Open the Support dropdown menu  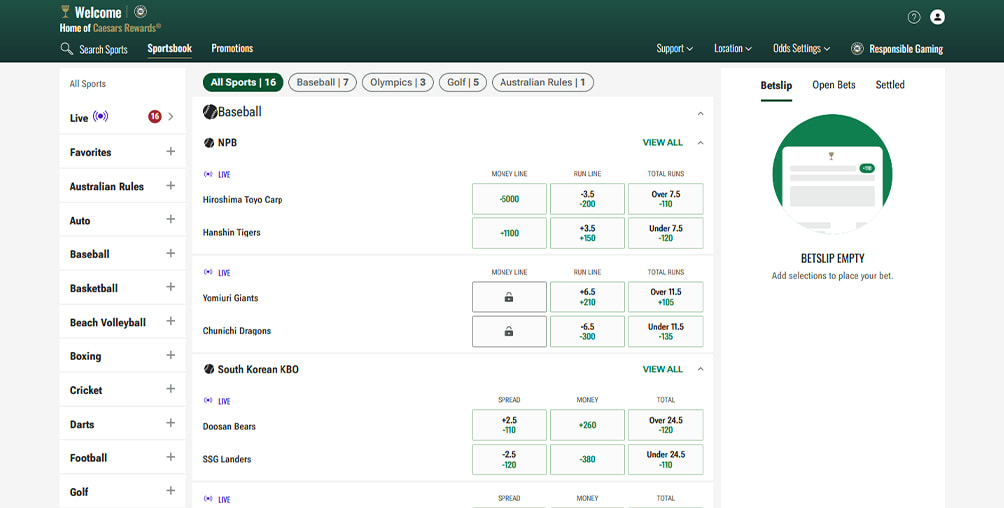[674, 49]
